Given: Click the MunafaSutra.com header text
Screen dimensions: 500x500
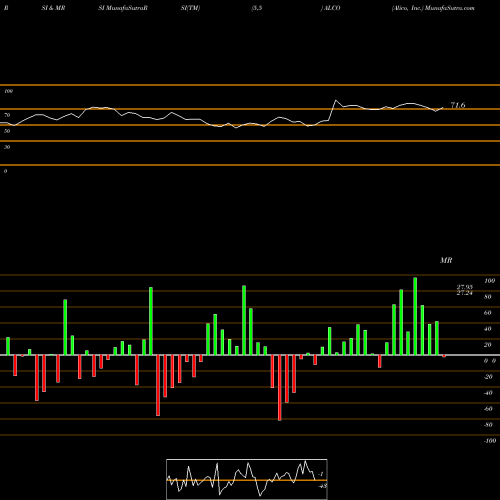Looking at the screenshot, I should (x=450, y=8).
